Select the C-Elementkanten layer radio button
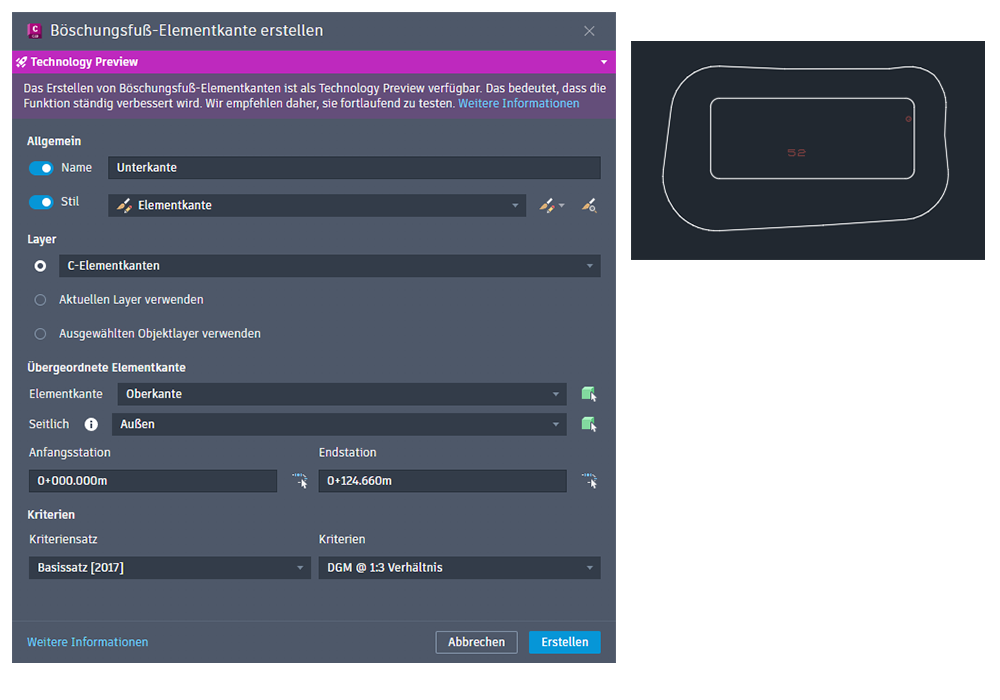1000x700 pixels. (40, 266)
